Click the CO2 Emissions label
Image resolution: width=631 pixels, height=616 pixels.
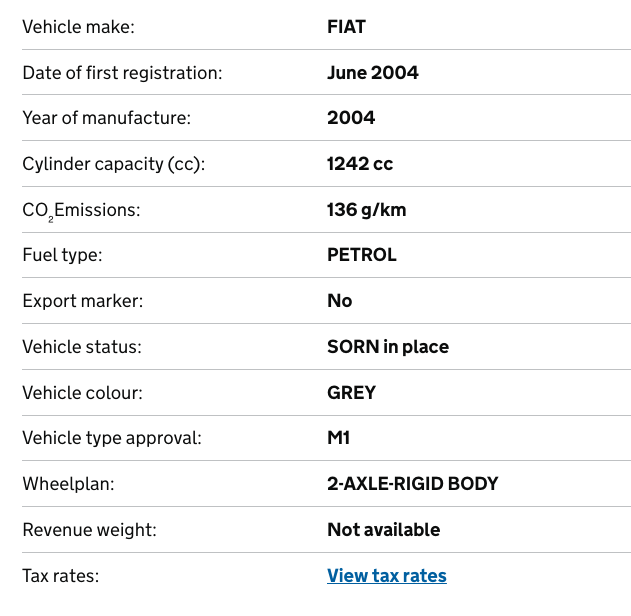(81, 211)
